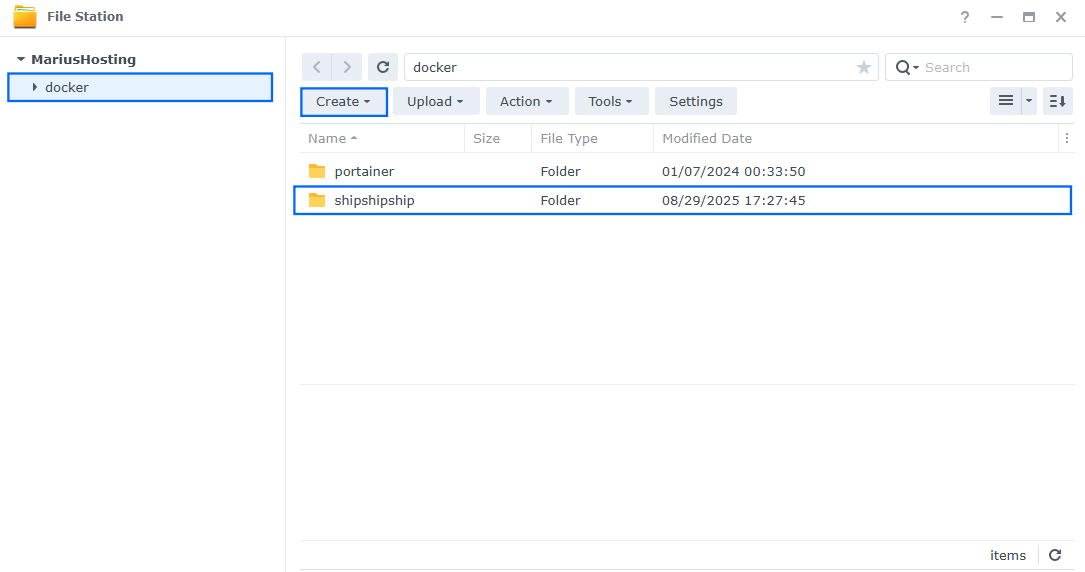
Task: Refresh the folder using the toolbar reload icon
Action: tap(383, 67)
